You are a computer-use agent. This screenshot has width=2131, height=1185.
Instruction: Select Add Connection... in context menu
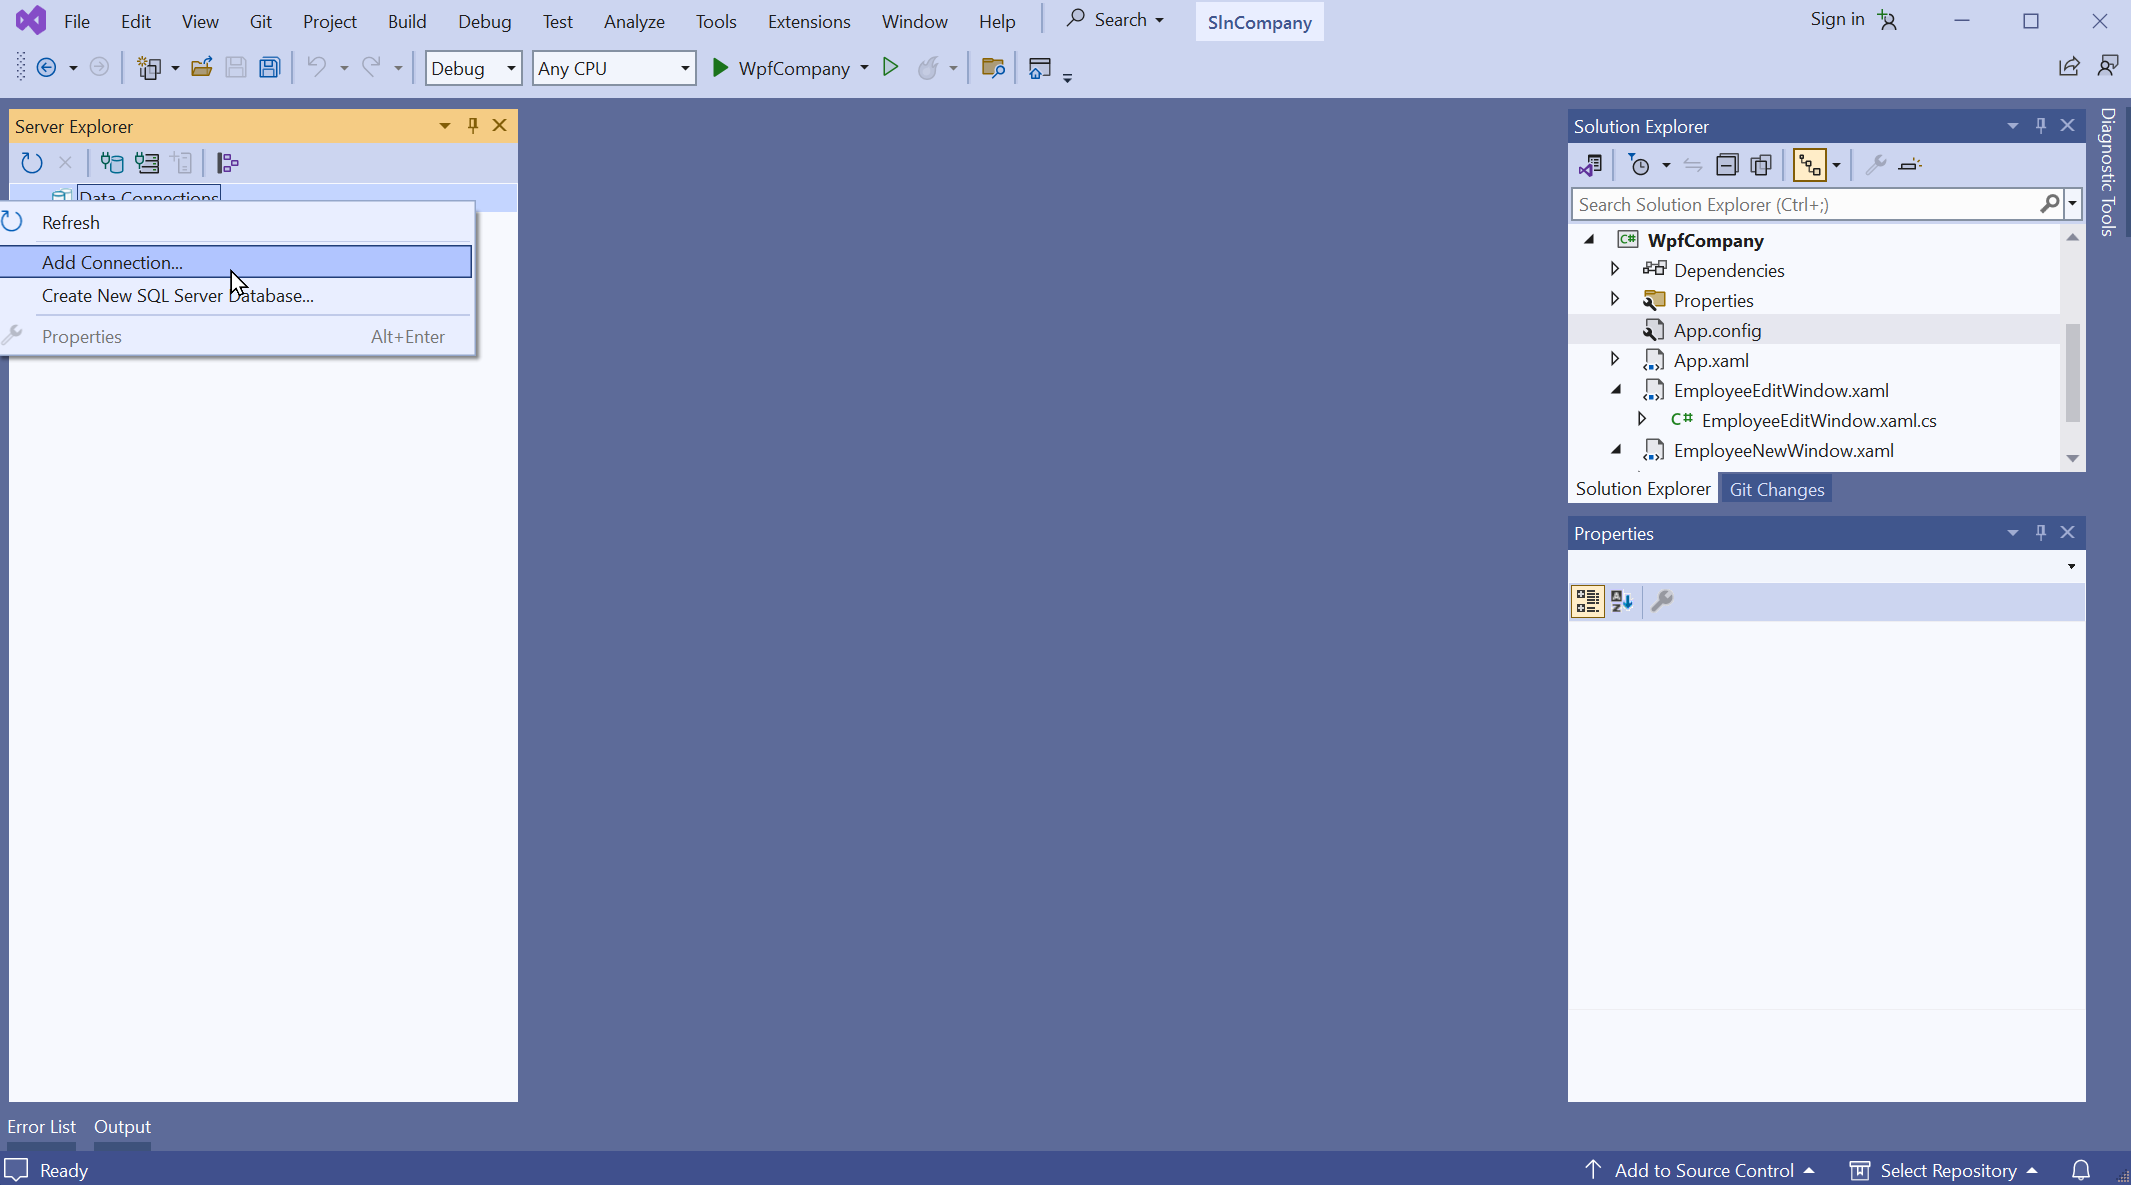[112, 262]
